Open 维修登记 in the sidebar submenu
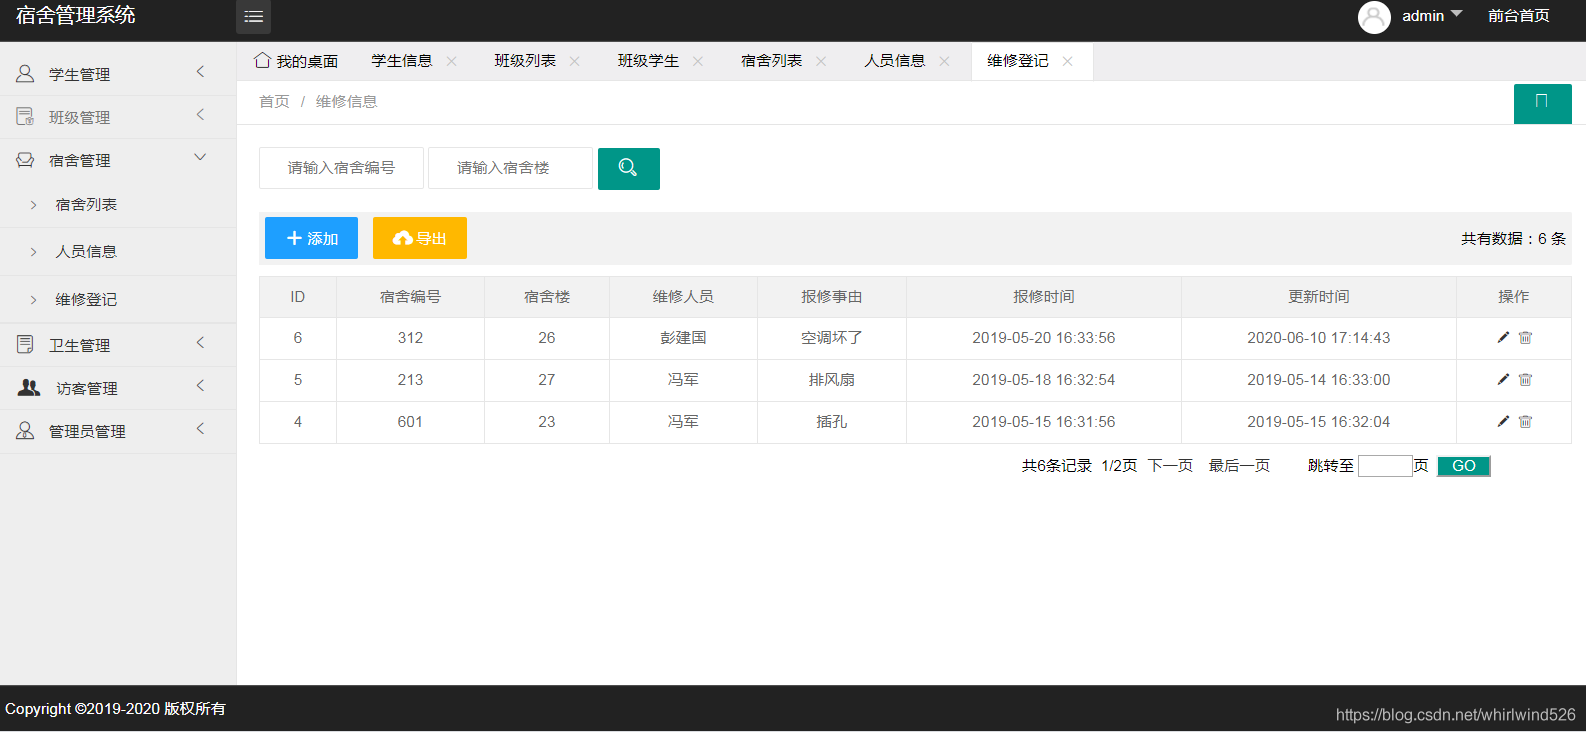This screenshot has width=1586, height=734. (x=86, y=300)
